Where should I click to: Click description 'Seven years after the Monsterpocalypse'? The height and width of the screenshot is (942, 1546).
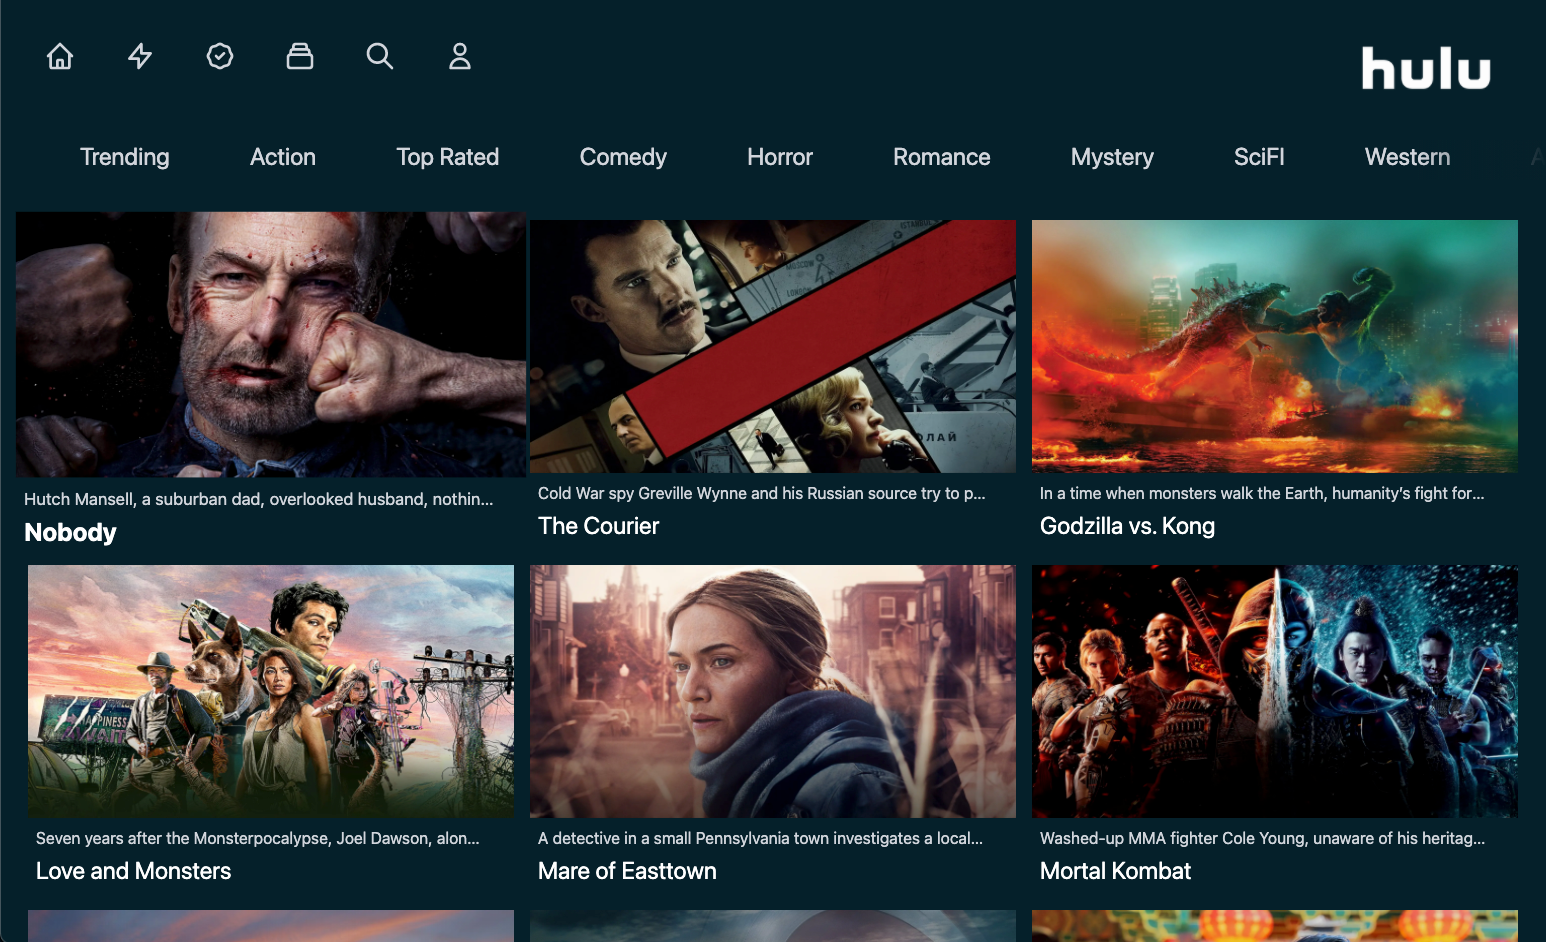(x=258, y=838)
